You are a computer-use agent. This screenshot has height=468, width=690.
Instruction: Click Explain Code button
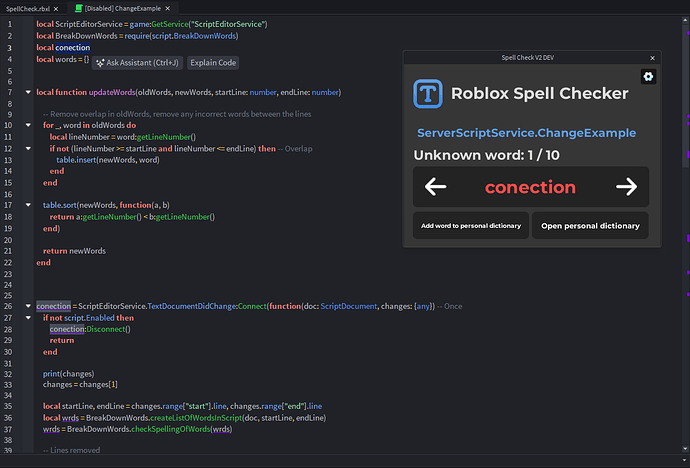(213, 63)
